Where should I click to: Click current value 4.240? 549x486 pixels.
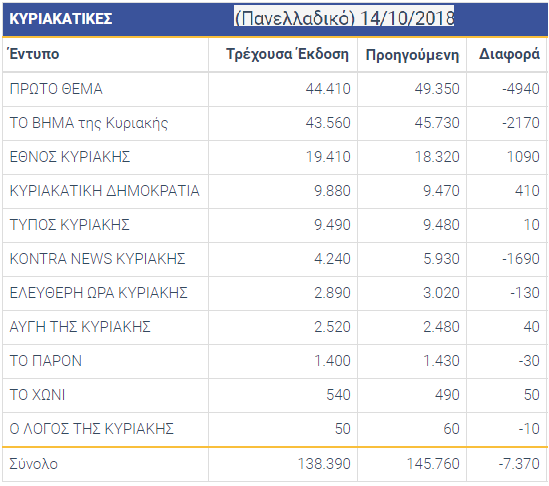pos(332,258)
